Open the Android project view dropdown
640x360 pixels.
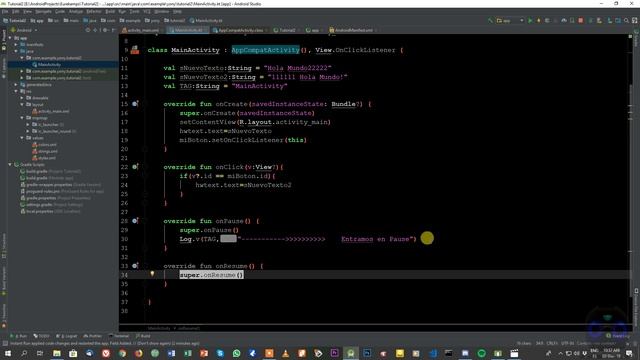coord(24,30)
